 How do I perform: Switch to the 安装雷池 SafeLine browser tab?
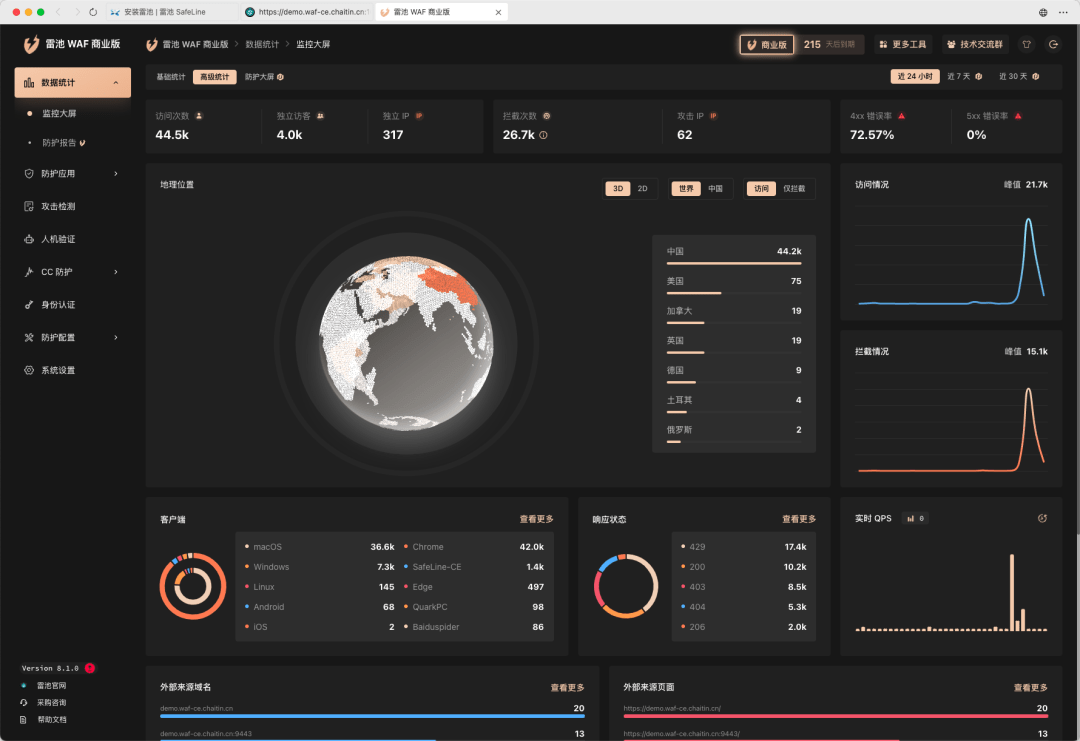[x=170, y=12]
